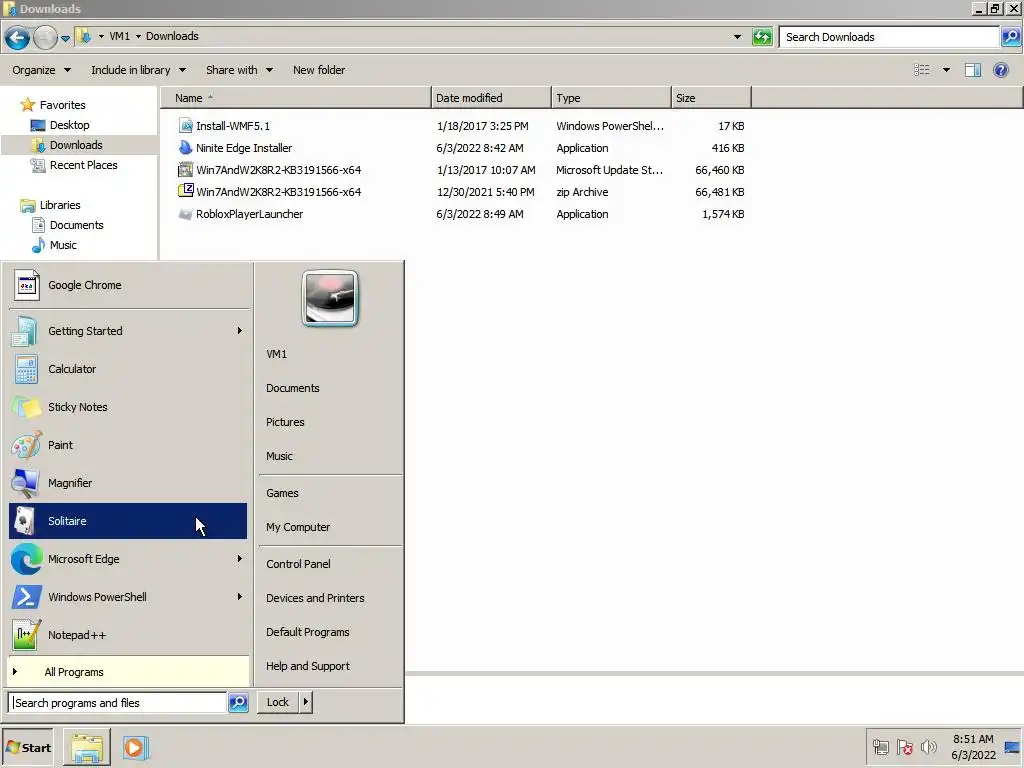The height and width of the screenshot is (768, 1024).
Task: Sort by Type column header
Action: tap(611, 98)
